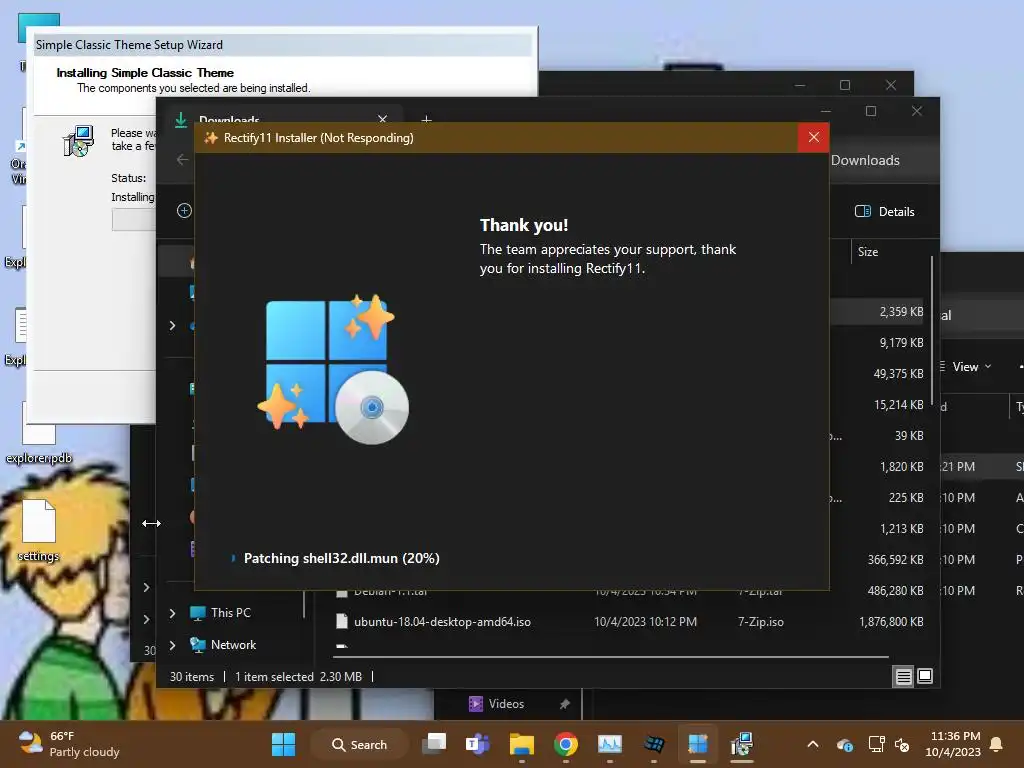This screenshot has width=1024, height=768.
Task: Open the clock and date flyout
Action: [953, 744]
